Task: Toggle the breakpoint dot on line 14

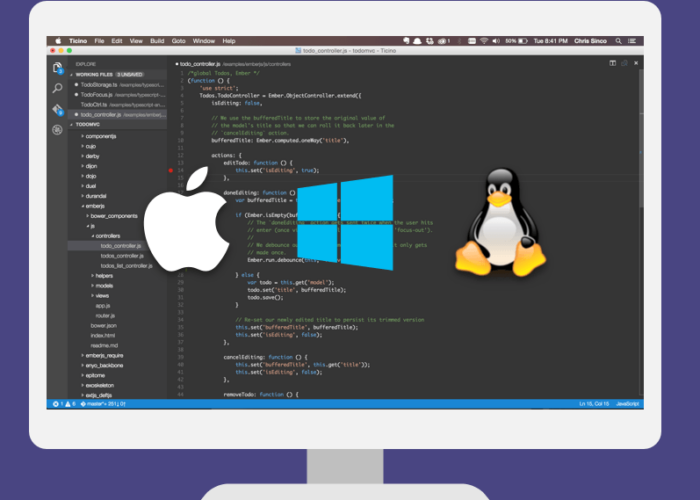Action: [x=171, y=171]
